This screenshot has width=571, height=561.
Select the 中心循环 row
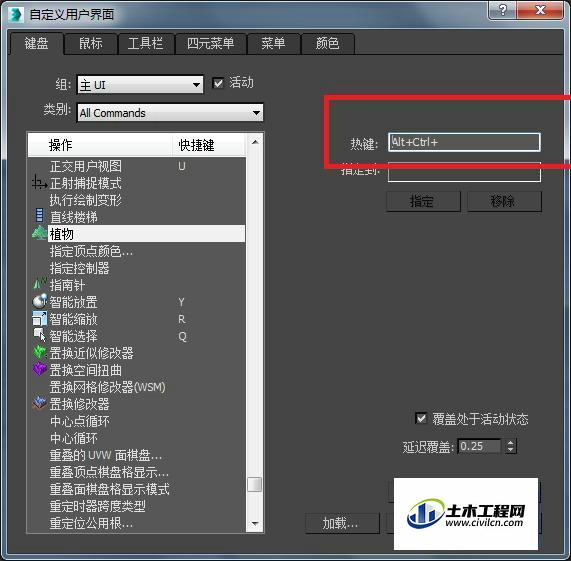(137, 438)
